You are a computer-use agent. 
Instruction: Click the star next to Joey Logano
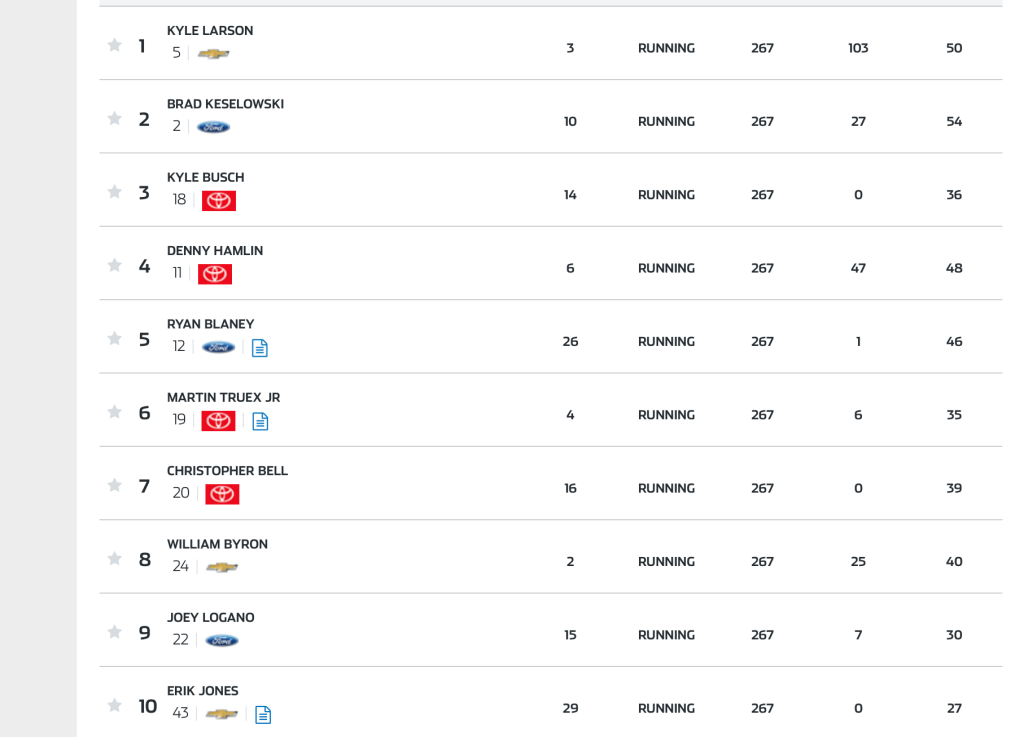tap(115, 631)
